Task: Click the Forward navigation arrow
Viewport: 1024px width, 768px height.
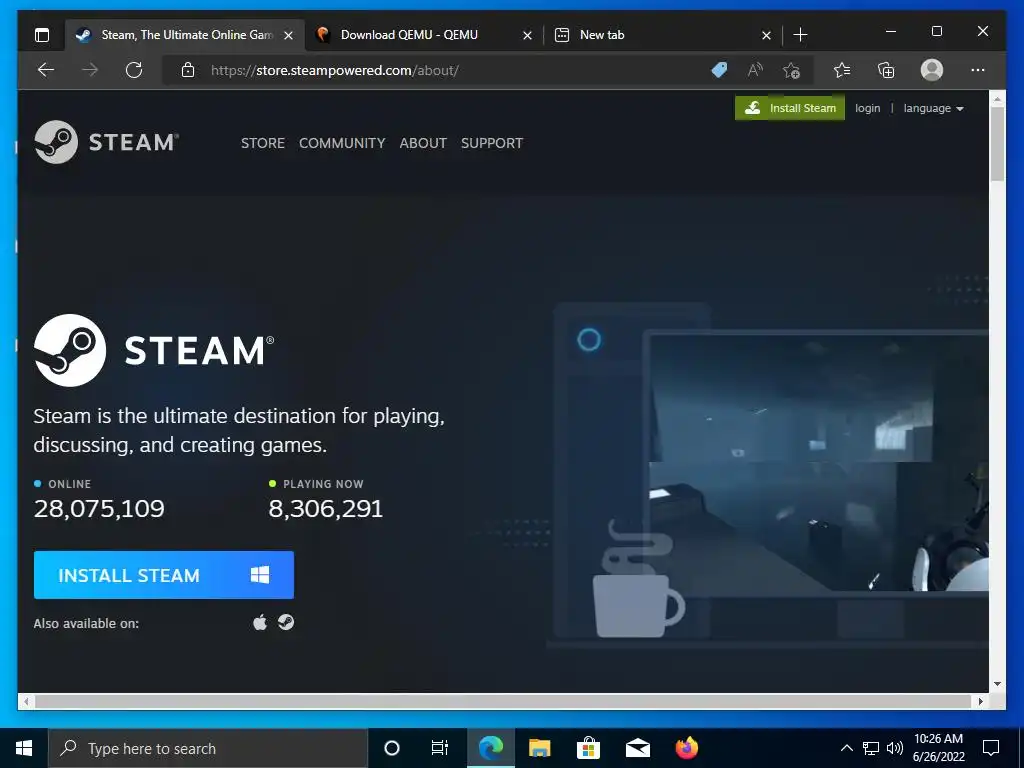Action: [90, 70]
